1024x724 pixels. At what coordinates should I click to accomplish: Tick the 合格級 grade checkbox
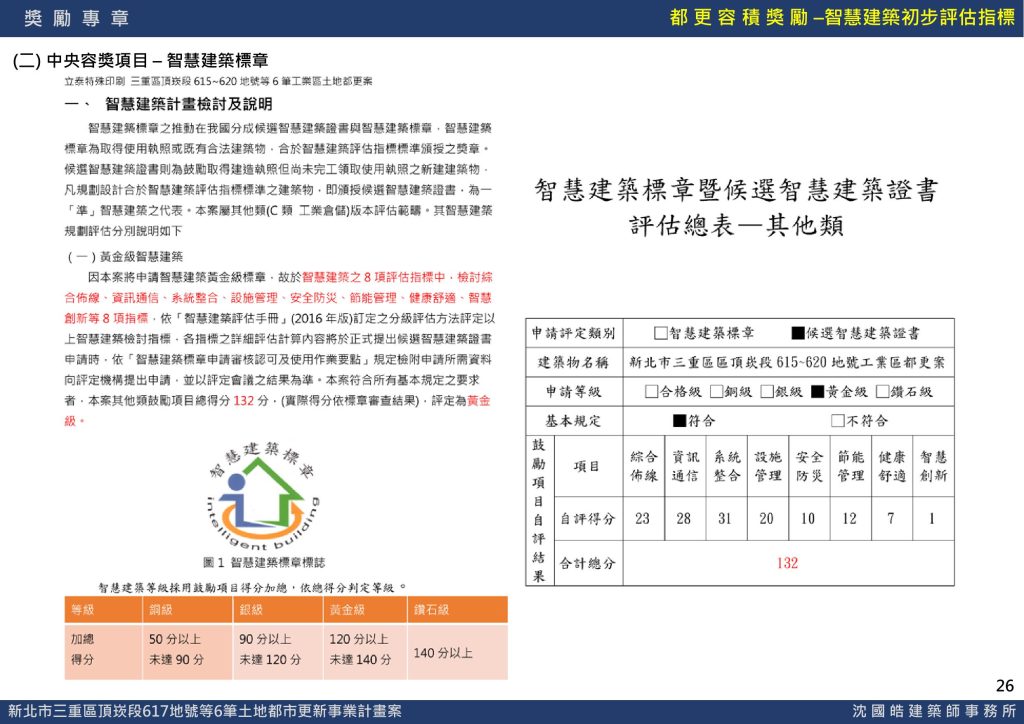tap(650, 391)
